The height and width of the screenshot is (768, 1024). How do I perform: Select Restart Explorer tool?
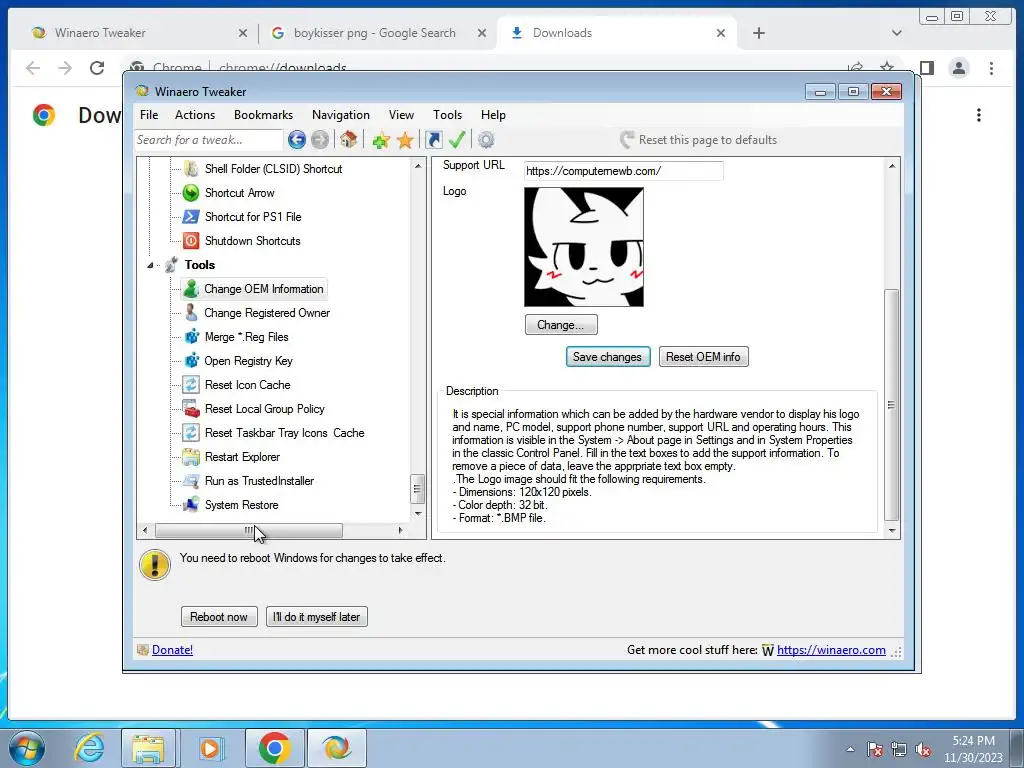[x=242, y=457]
